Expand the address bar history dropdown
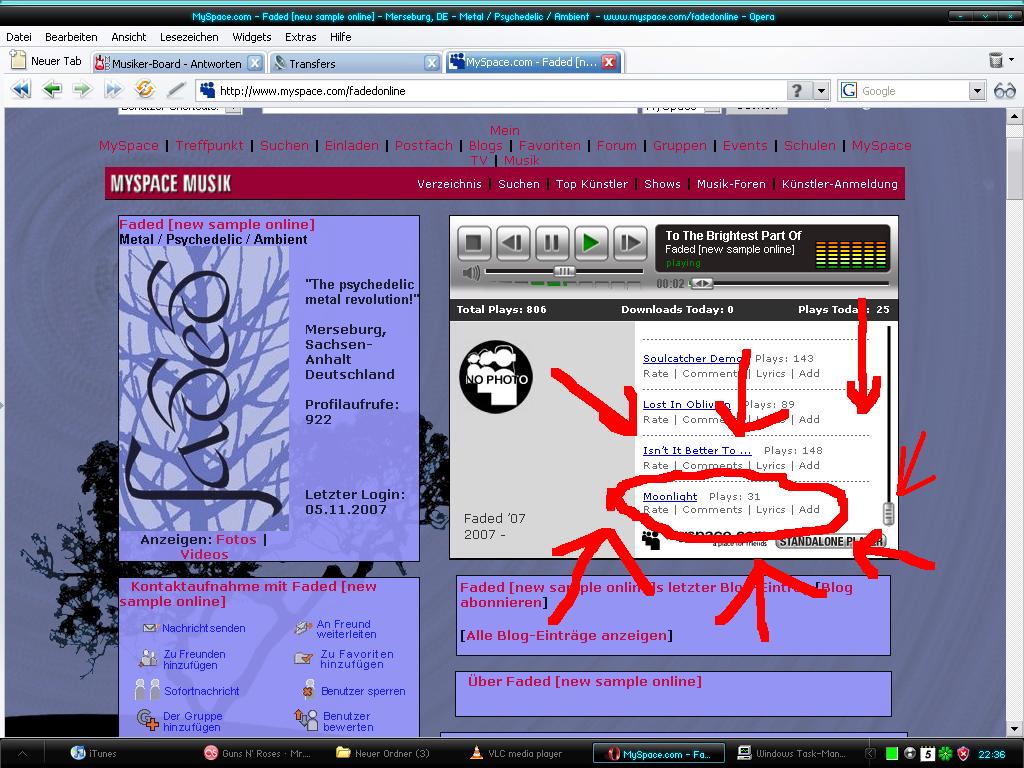 (x=821, y=91)
